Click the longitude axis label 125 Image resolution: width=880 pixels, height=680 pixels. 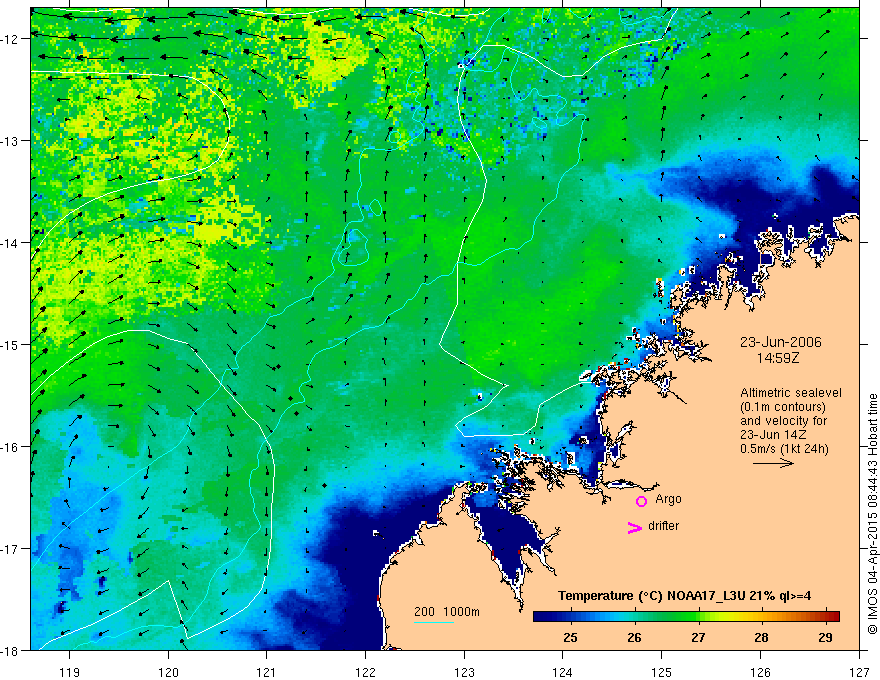pyautogui.click(x=662, y=672)
